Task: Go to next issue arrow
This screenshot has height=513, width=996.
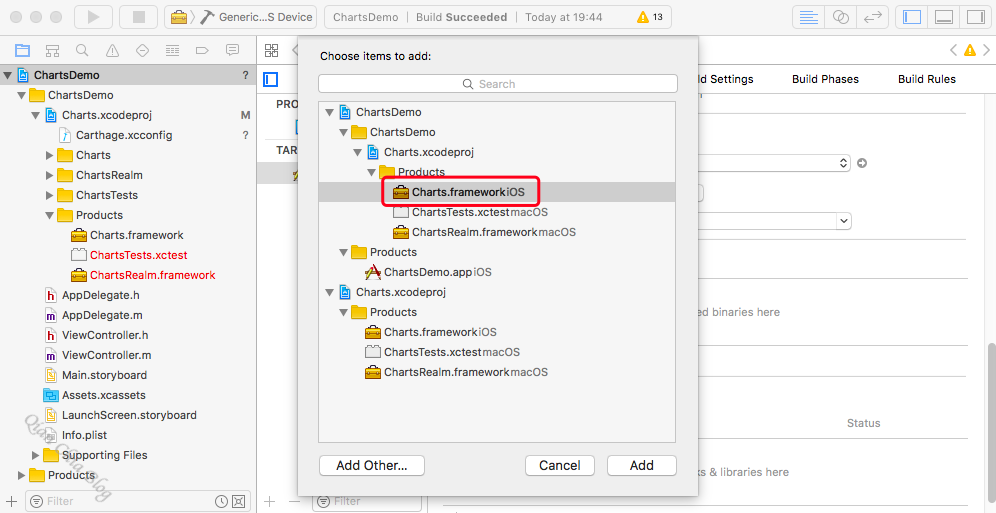Action: tap(986, 50)
